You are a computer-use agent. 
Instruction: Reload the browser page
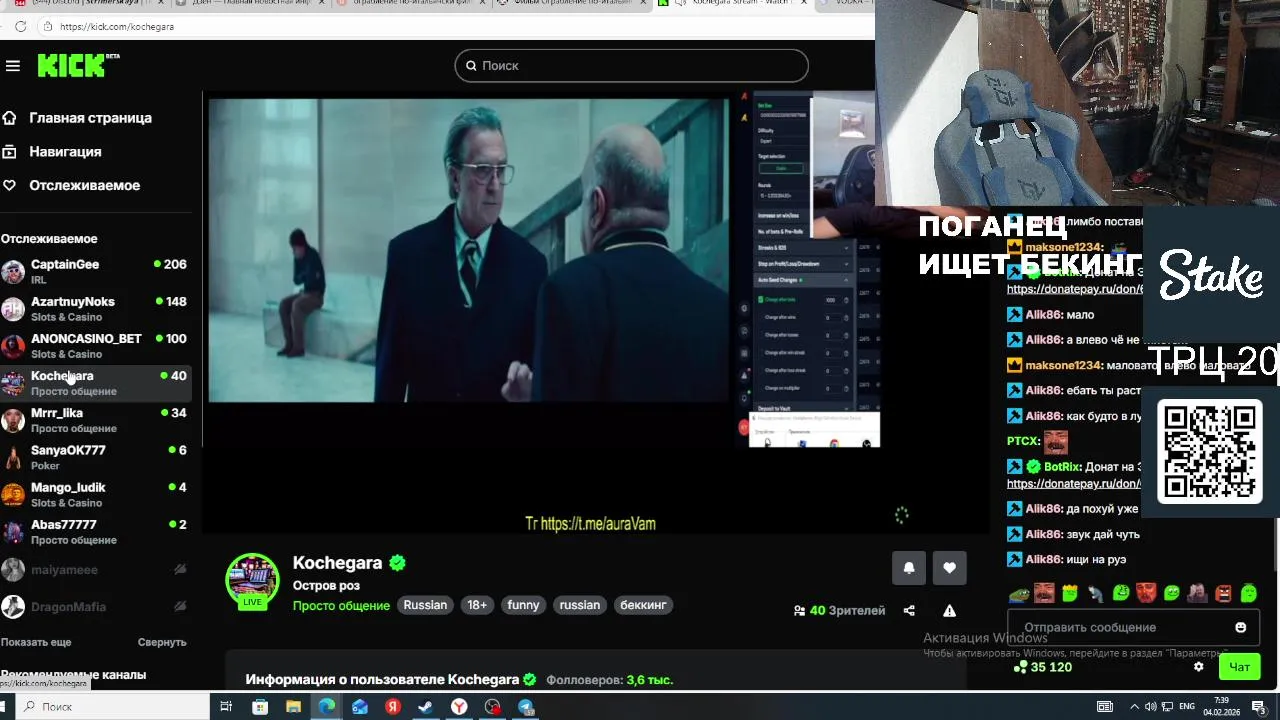[x=20, y=27]
